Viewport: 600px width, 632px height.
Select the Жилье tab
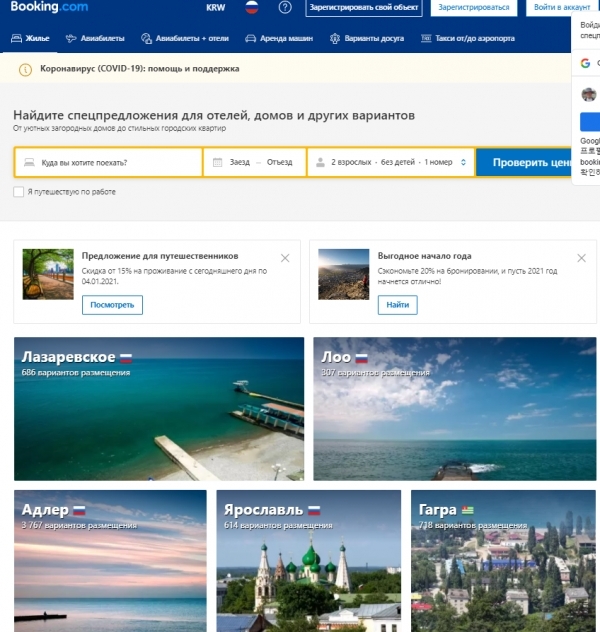click(x=30, y=39)
